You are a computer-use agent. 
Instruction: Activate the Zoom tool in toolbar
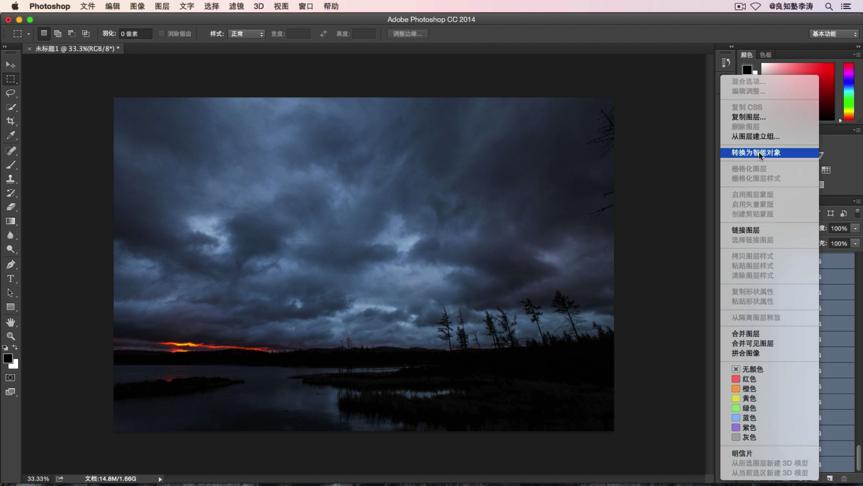click(11, 336)
